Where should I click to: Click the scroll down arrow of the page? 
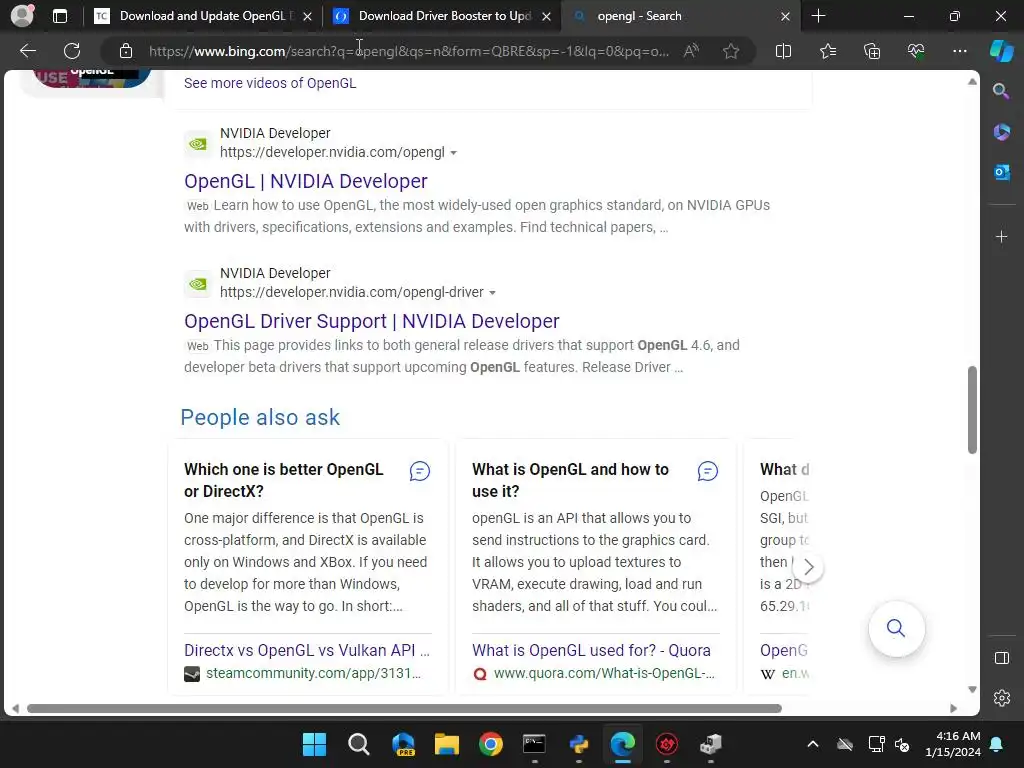click(972, 689)
